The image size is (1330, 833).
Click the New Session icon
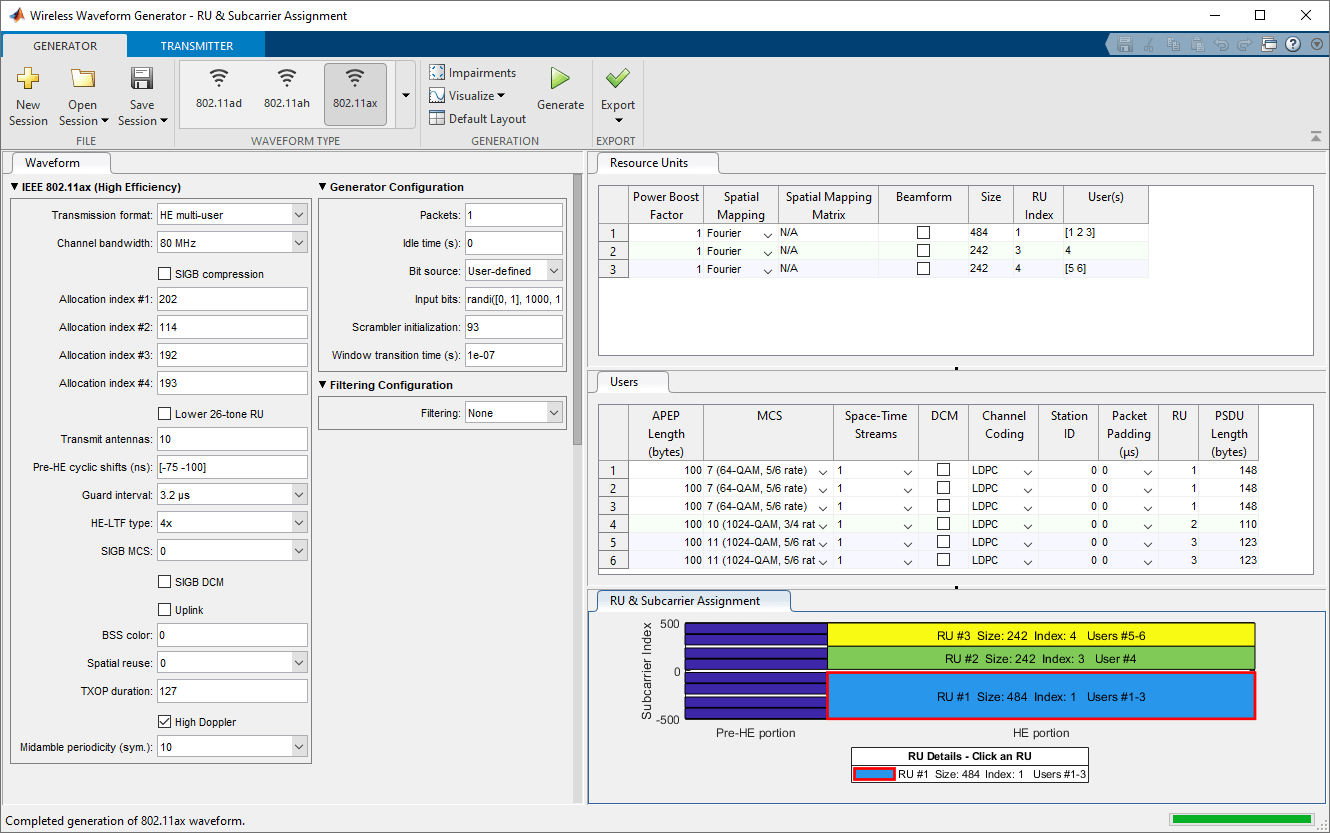[28, 80]
